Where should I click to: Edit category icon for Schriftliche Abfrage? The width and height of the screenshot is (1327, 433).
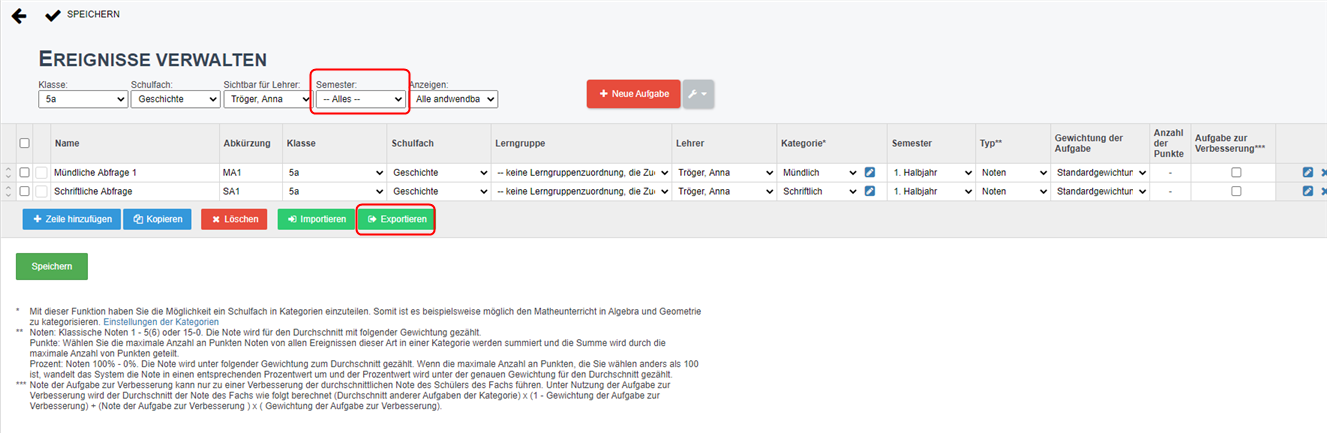pos(870,190)
